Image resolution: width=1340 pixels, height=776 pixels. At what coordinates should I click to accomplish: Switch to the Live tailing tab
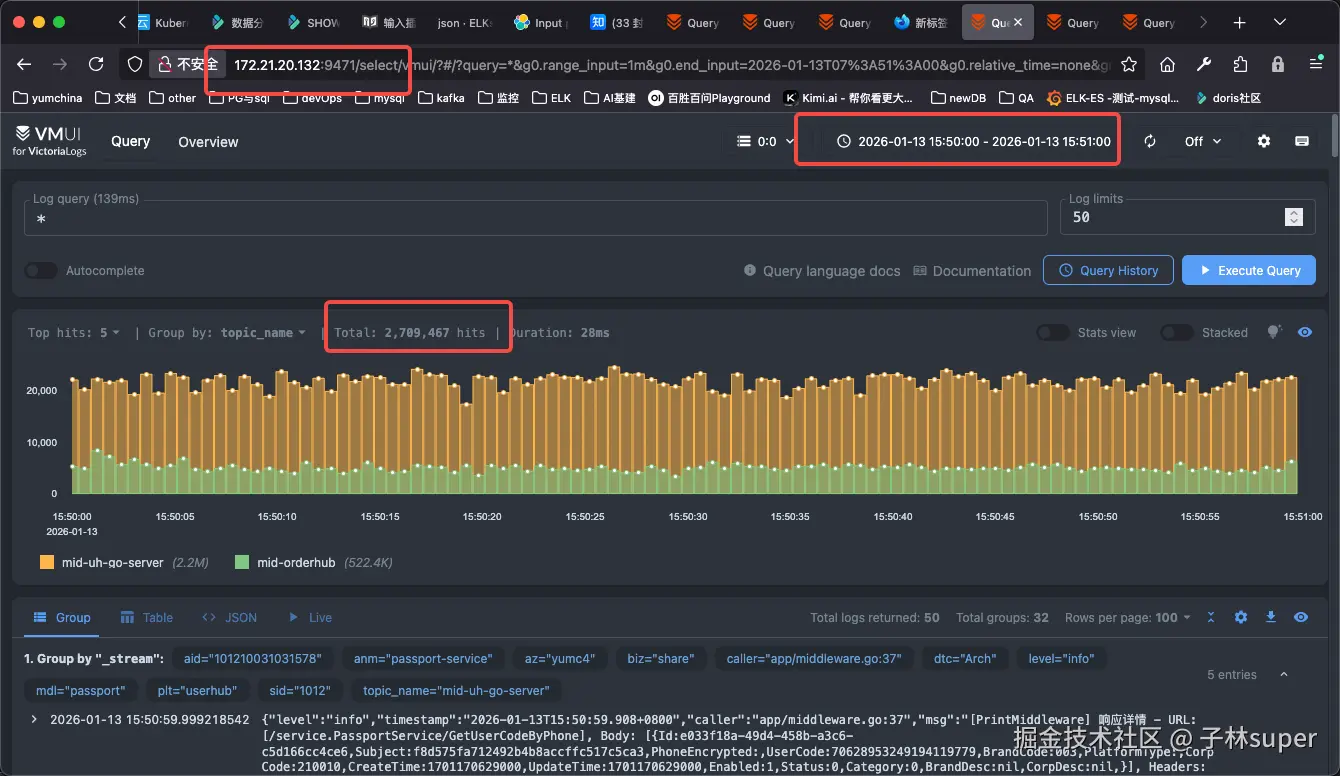pyautogui.click(x=309, y=617)
